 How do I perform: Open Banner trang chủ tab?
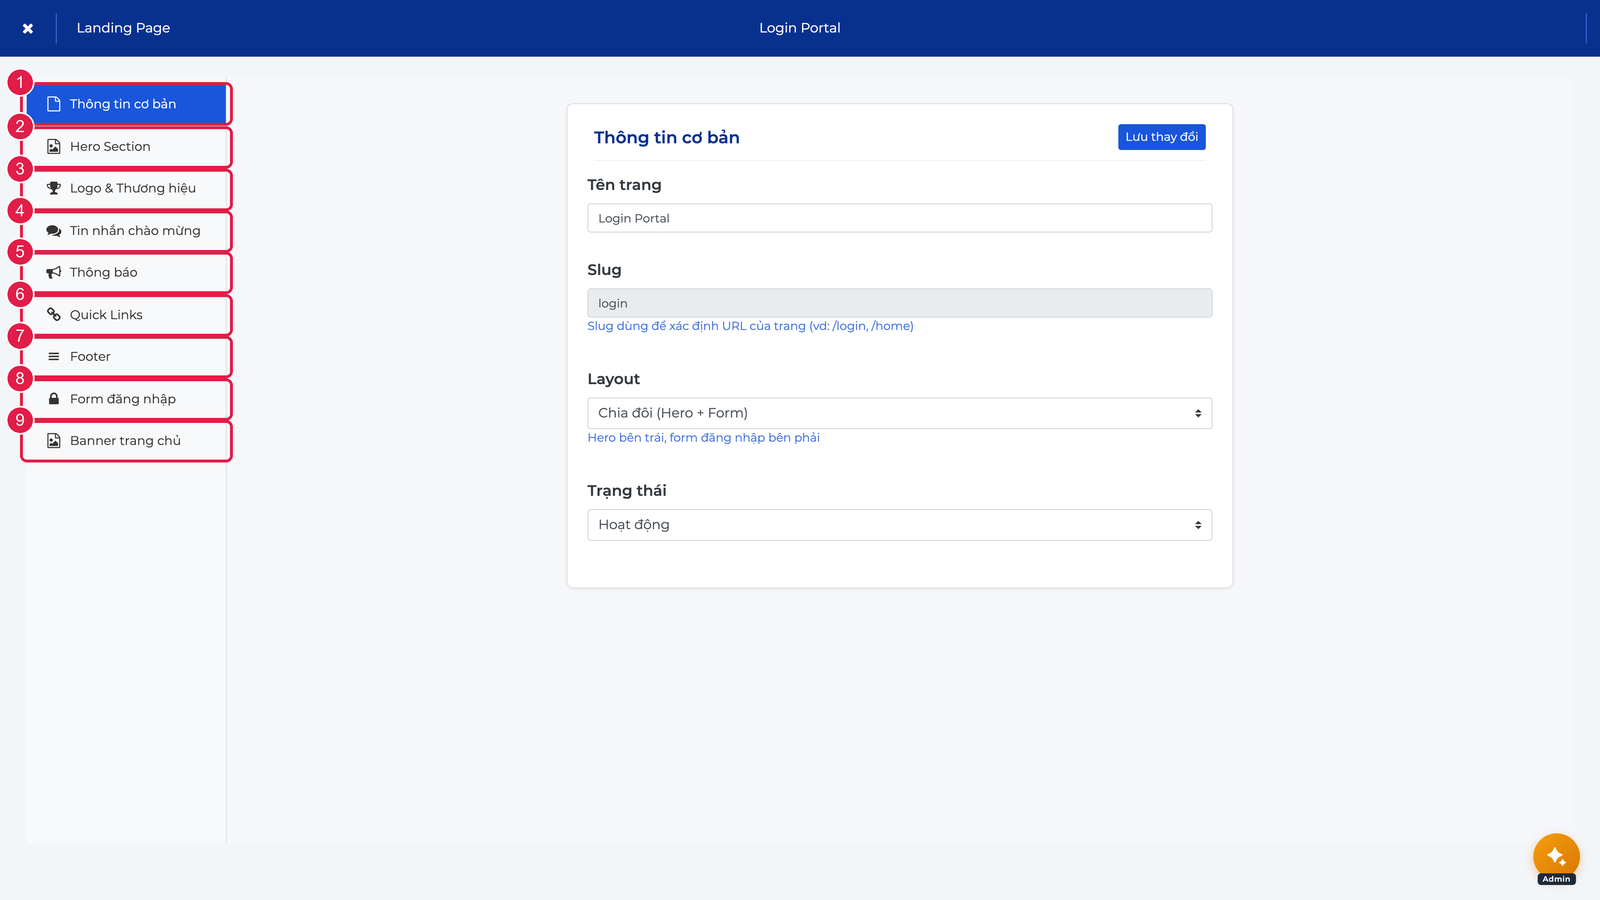pos(126,440)
